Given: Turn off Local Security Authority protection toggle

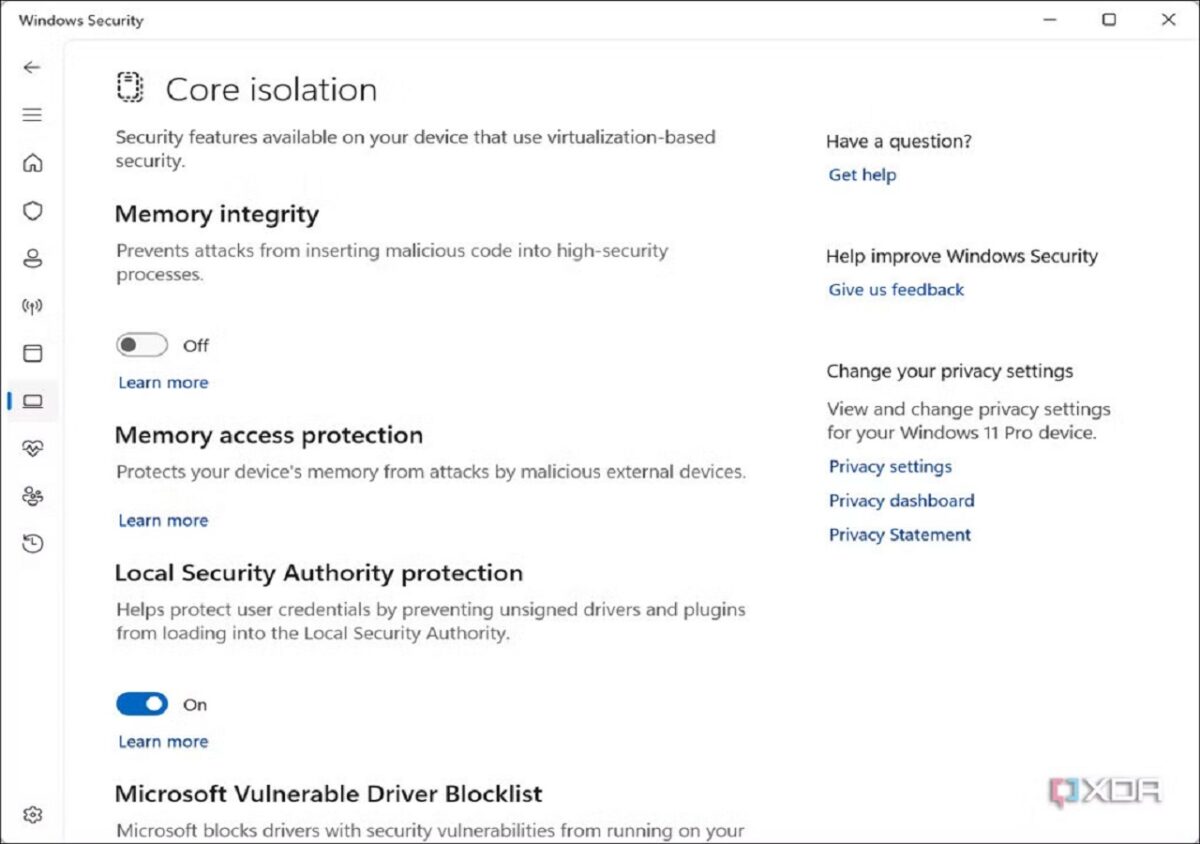Looking at the screenshot, I should pyautogui.click(x=142, y=704).
